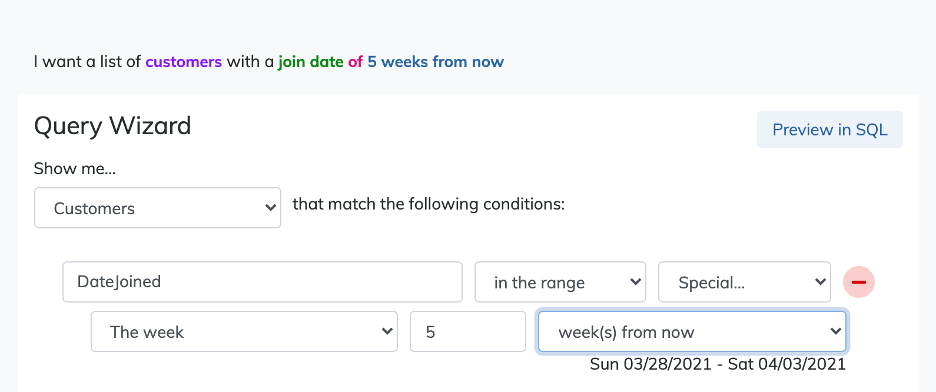Click the 'Query Wizard' heading
Viewport: 936px width, 392px height.
pos(112,126)
